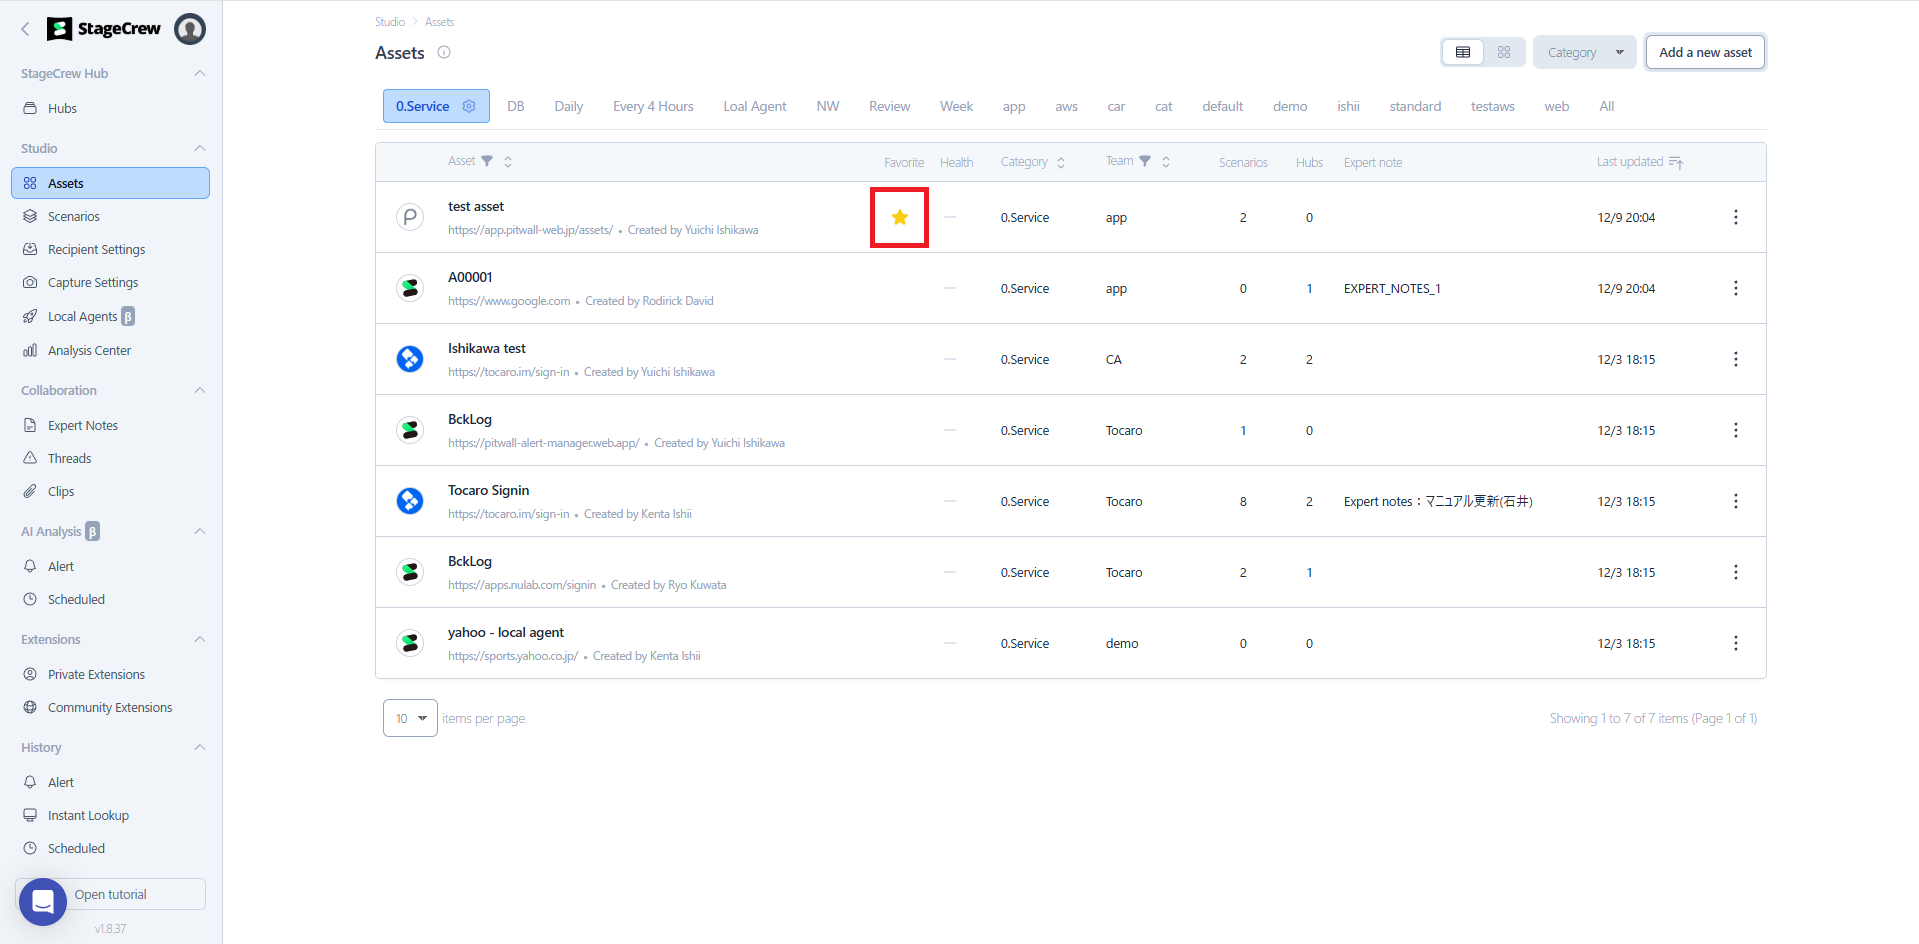Open the Ishikawa test asset

487,348
